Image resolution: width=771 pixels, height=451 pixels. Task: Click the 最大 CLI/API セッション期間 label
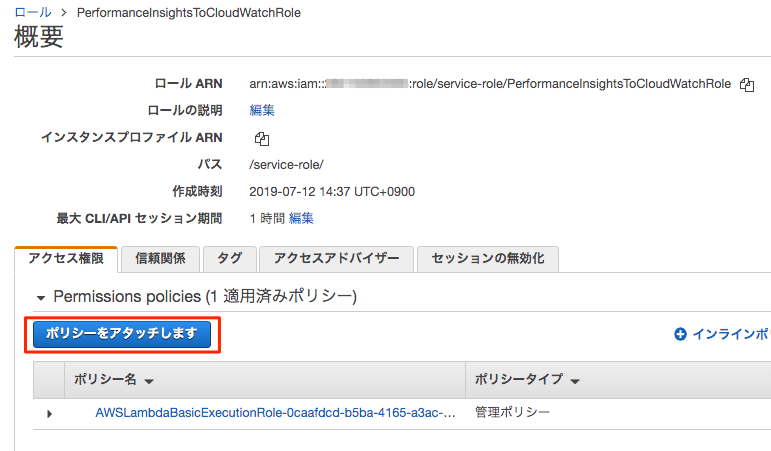click(140, 218)
